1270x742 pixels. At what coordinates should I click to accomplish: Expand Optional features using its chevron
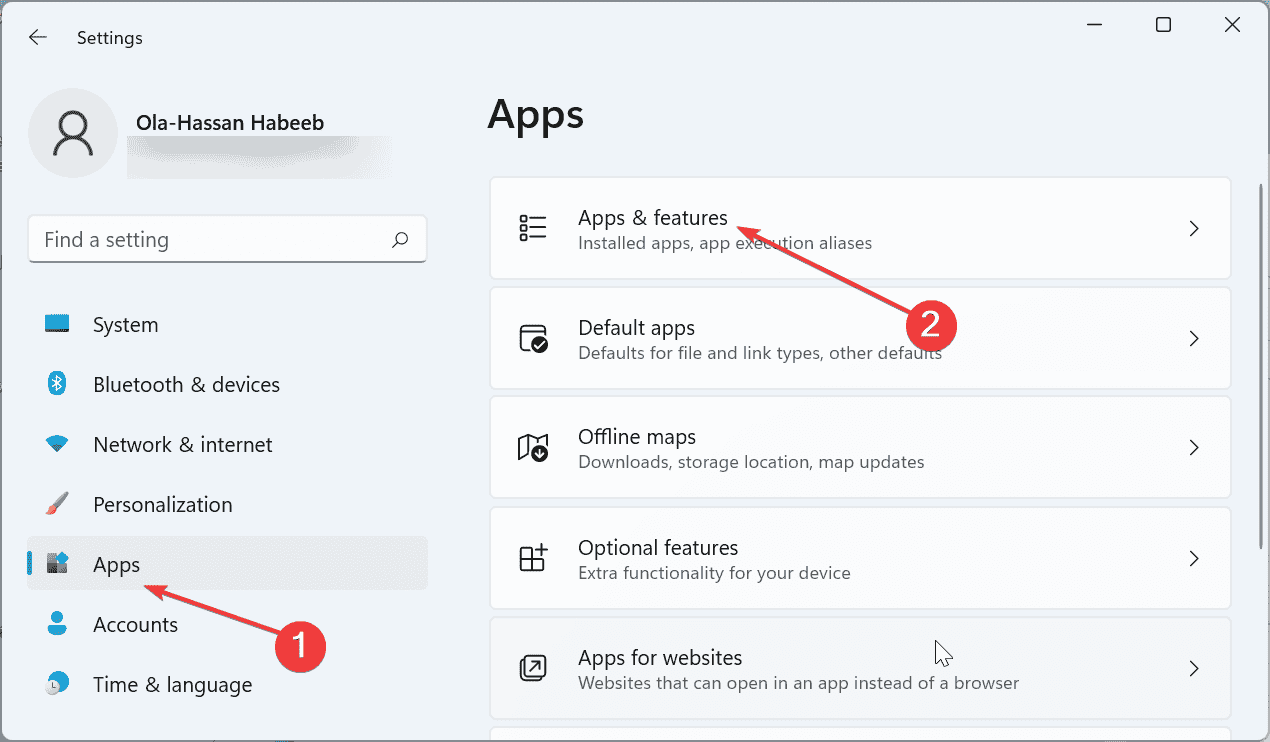[1194, 558]
